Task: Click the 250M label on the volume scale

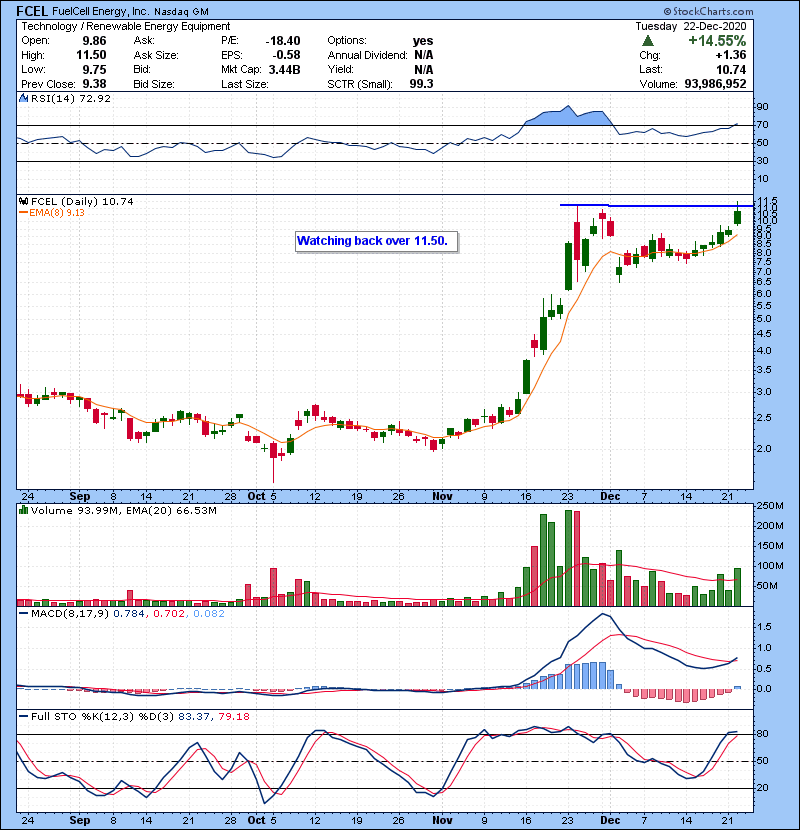Action: (x=770, y=506)
